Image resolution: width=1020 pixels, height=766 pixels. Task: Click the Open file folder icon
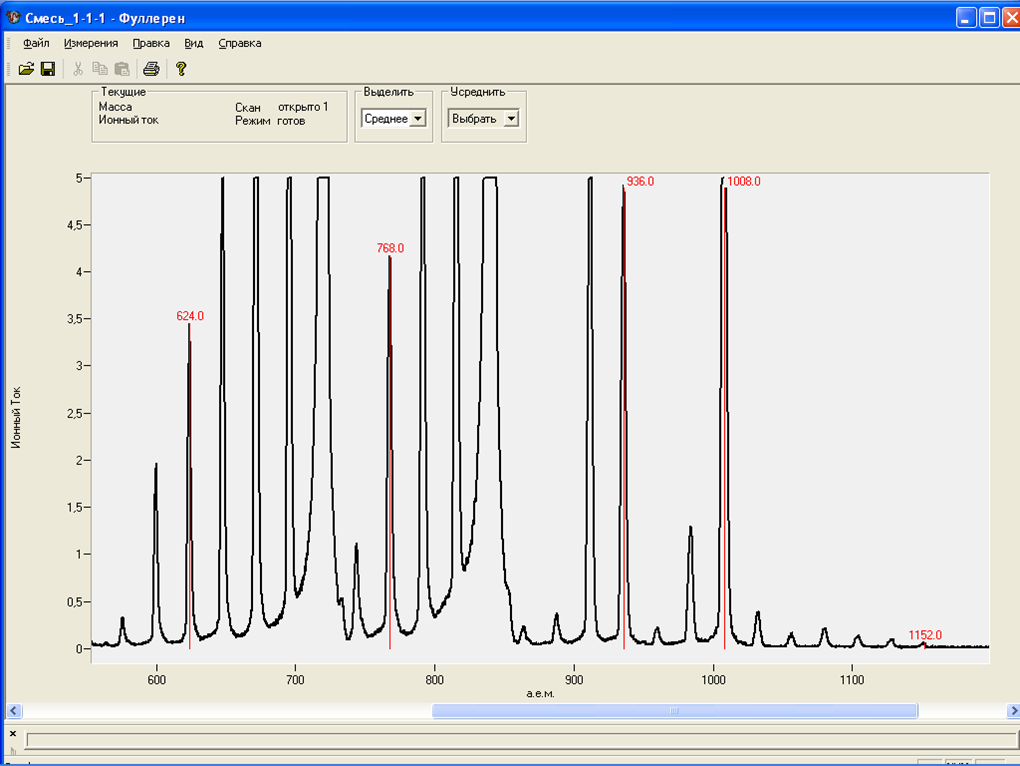(26, 69)
